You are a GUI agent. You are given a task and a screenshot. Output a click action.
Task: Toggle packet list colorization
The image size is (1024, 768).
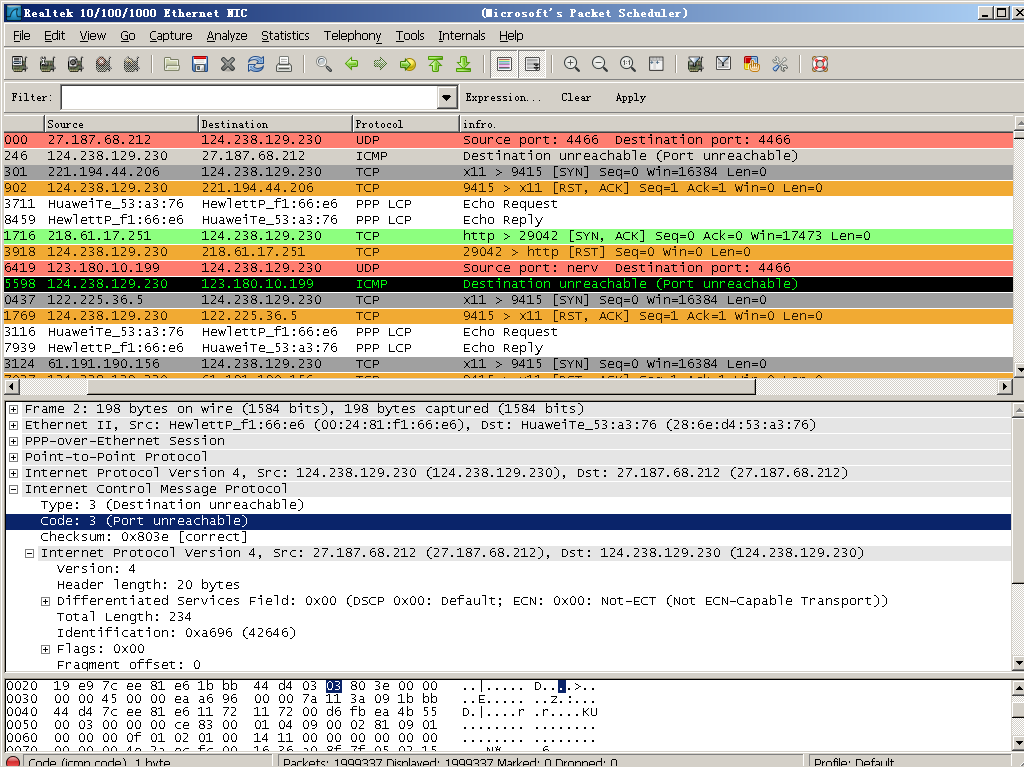click(504, 64)
